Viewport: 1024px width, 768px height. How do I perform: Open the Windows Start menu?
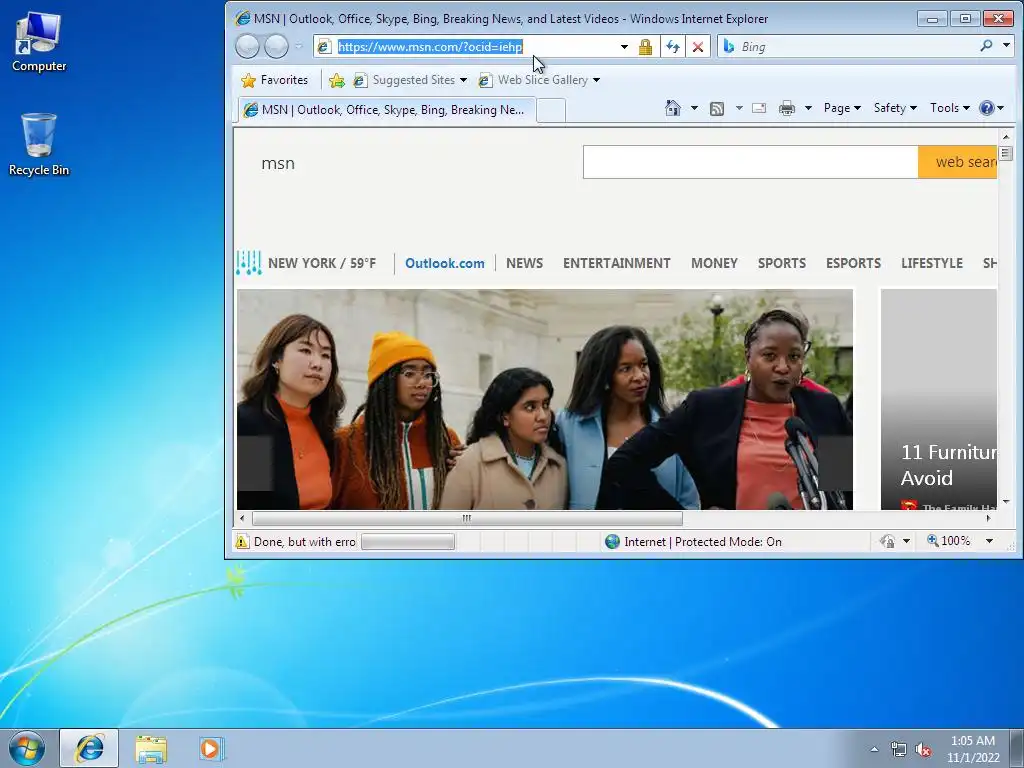(x=27, y=748)
